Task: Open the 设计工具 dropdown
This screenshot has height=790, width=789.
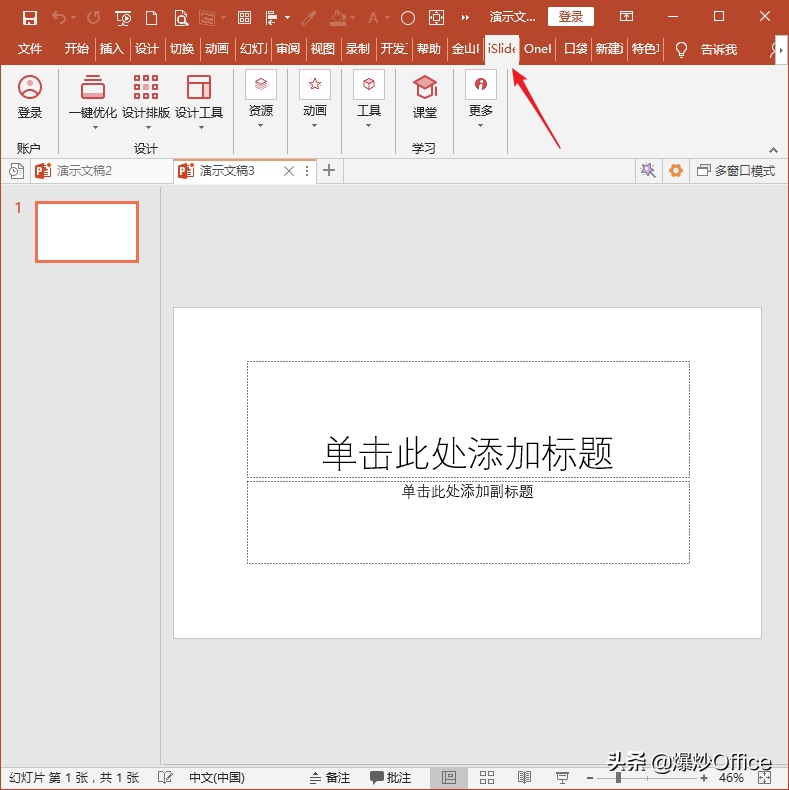Action: coord(199,102)
